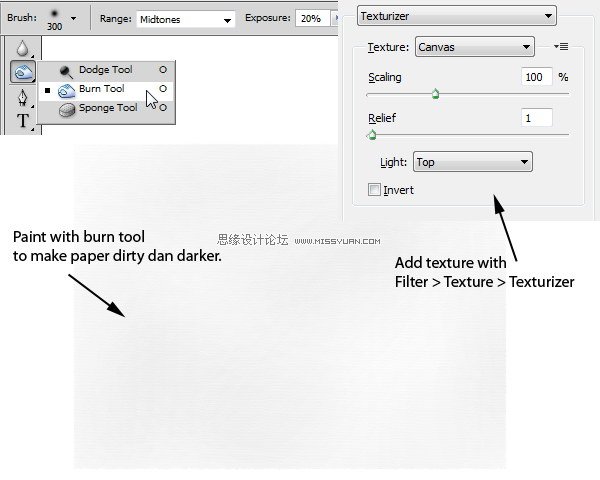Open the Light dropdown set to Top
Image resolution: width=600 pixels, height=480 pixels.
coord(473,162)
